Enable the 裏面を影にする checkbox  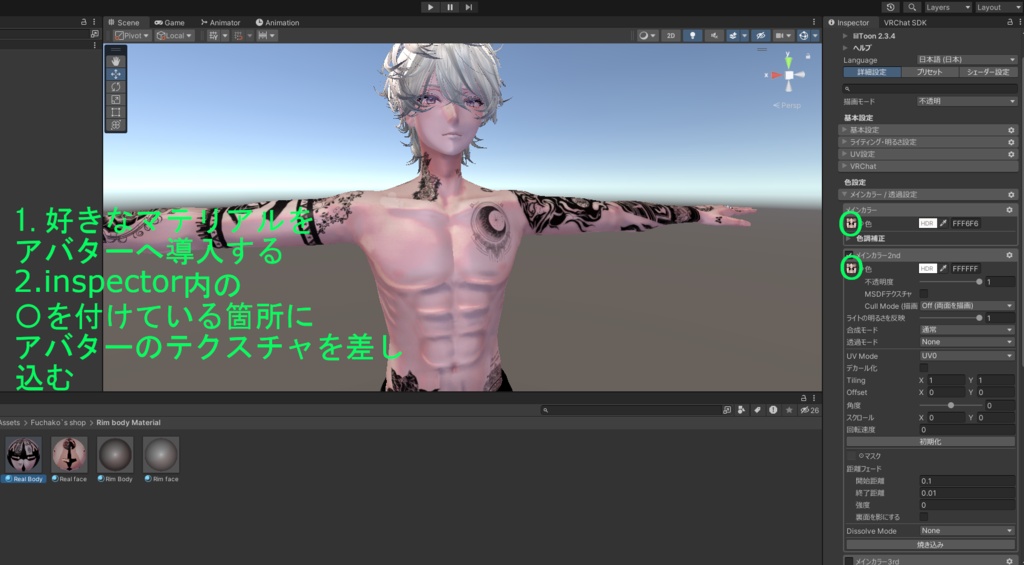pyautogui.click(x=923, y=517)
